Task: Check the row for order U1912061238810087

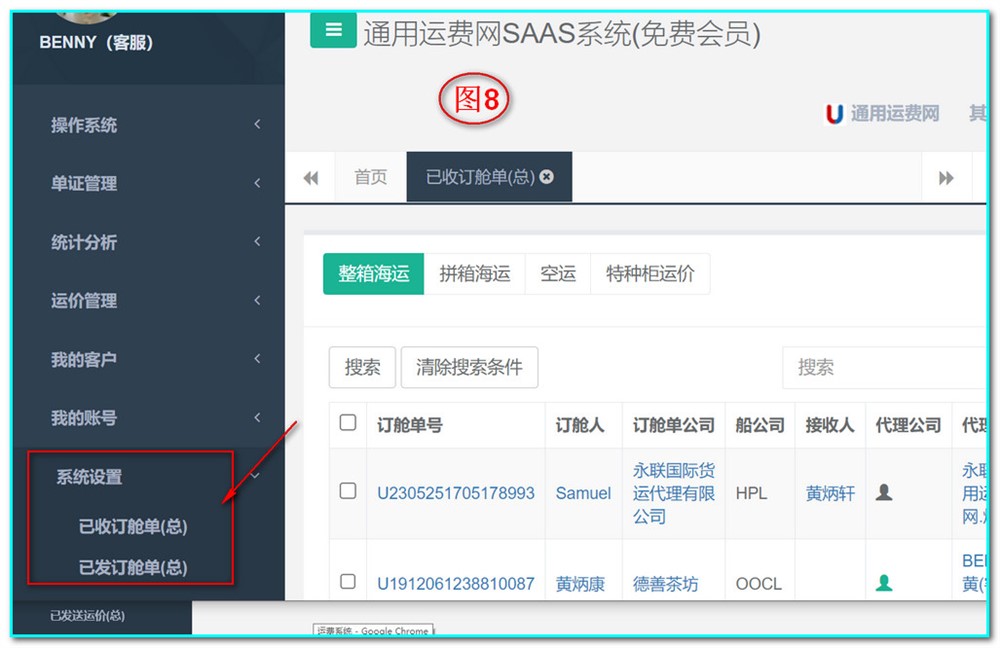Action: (x=348, y=582)
